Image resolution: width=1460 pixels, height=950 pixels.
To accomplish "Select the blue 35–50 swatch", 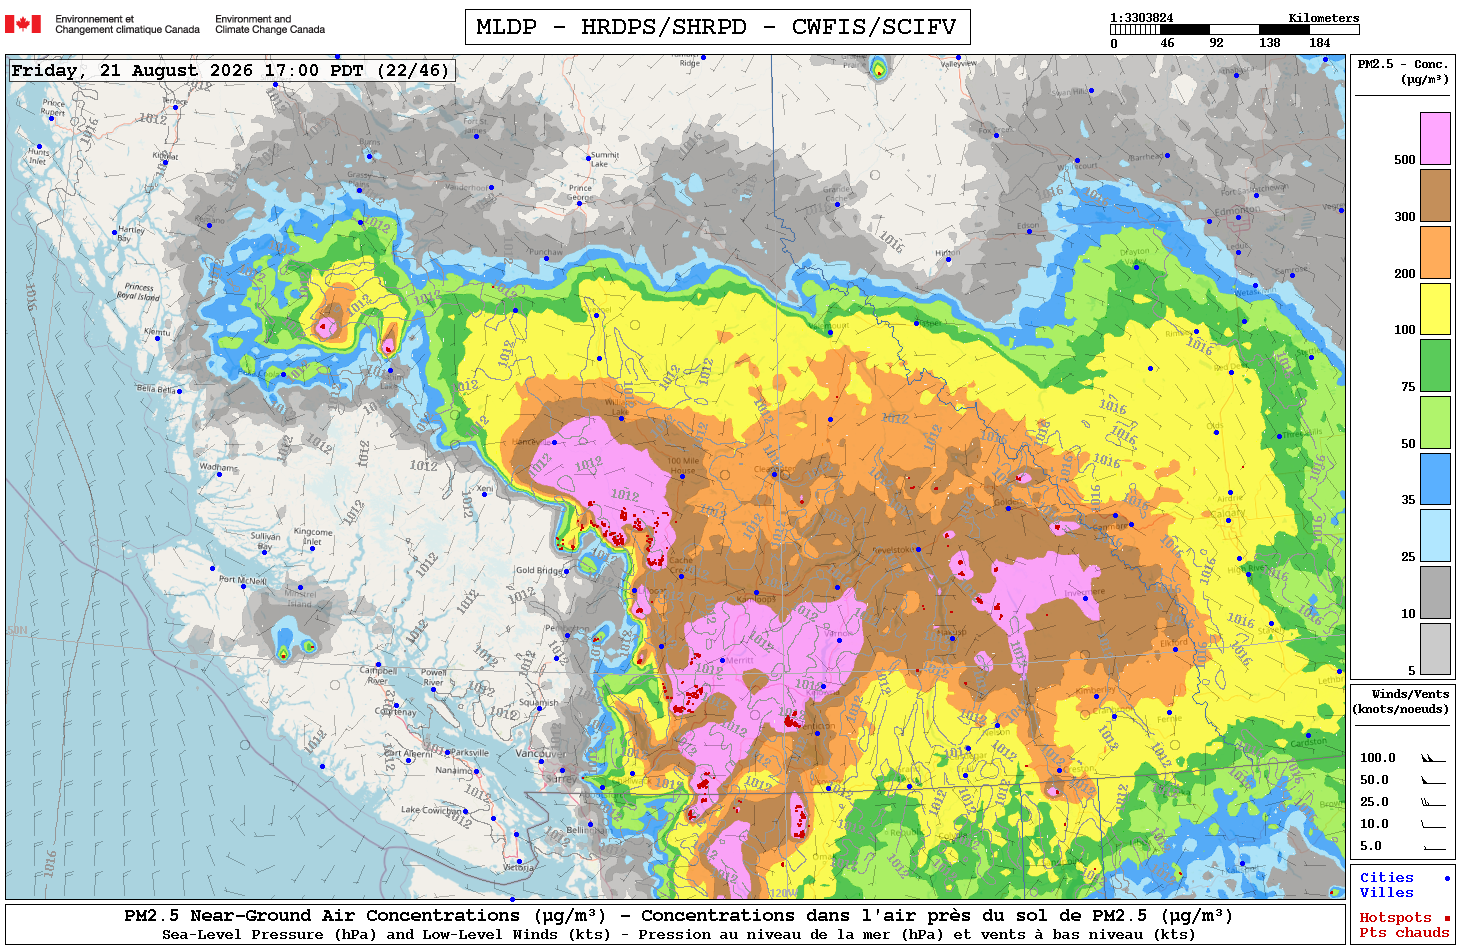I will coord(1435,479).
